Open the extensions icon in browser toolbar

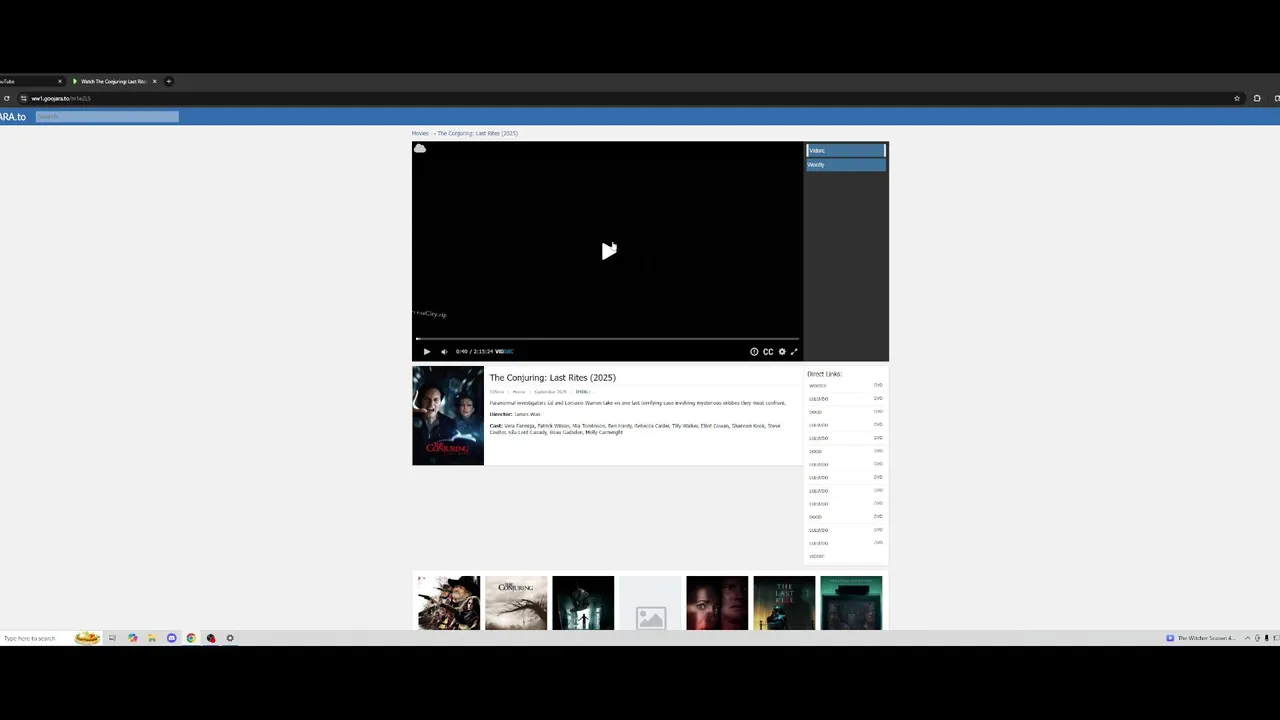pyautogui.click(x=1257, y=98)
